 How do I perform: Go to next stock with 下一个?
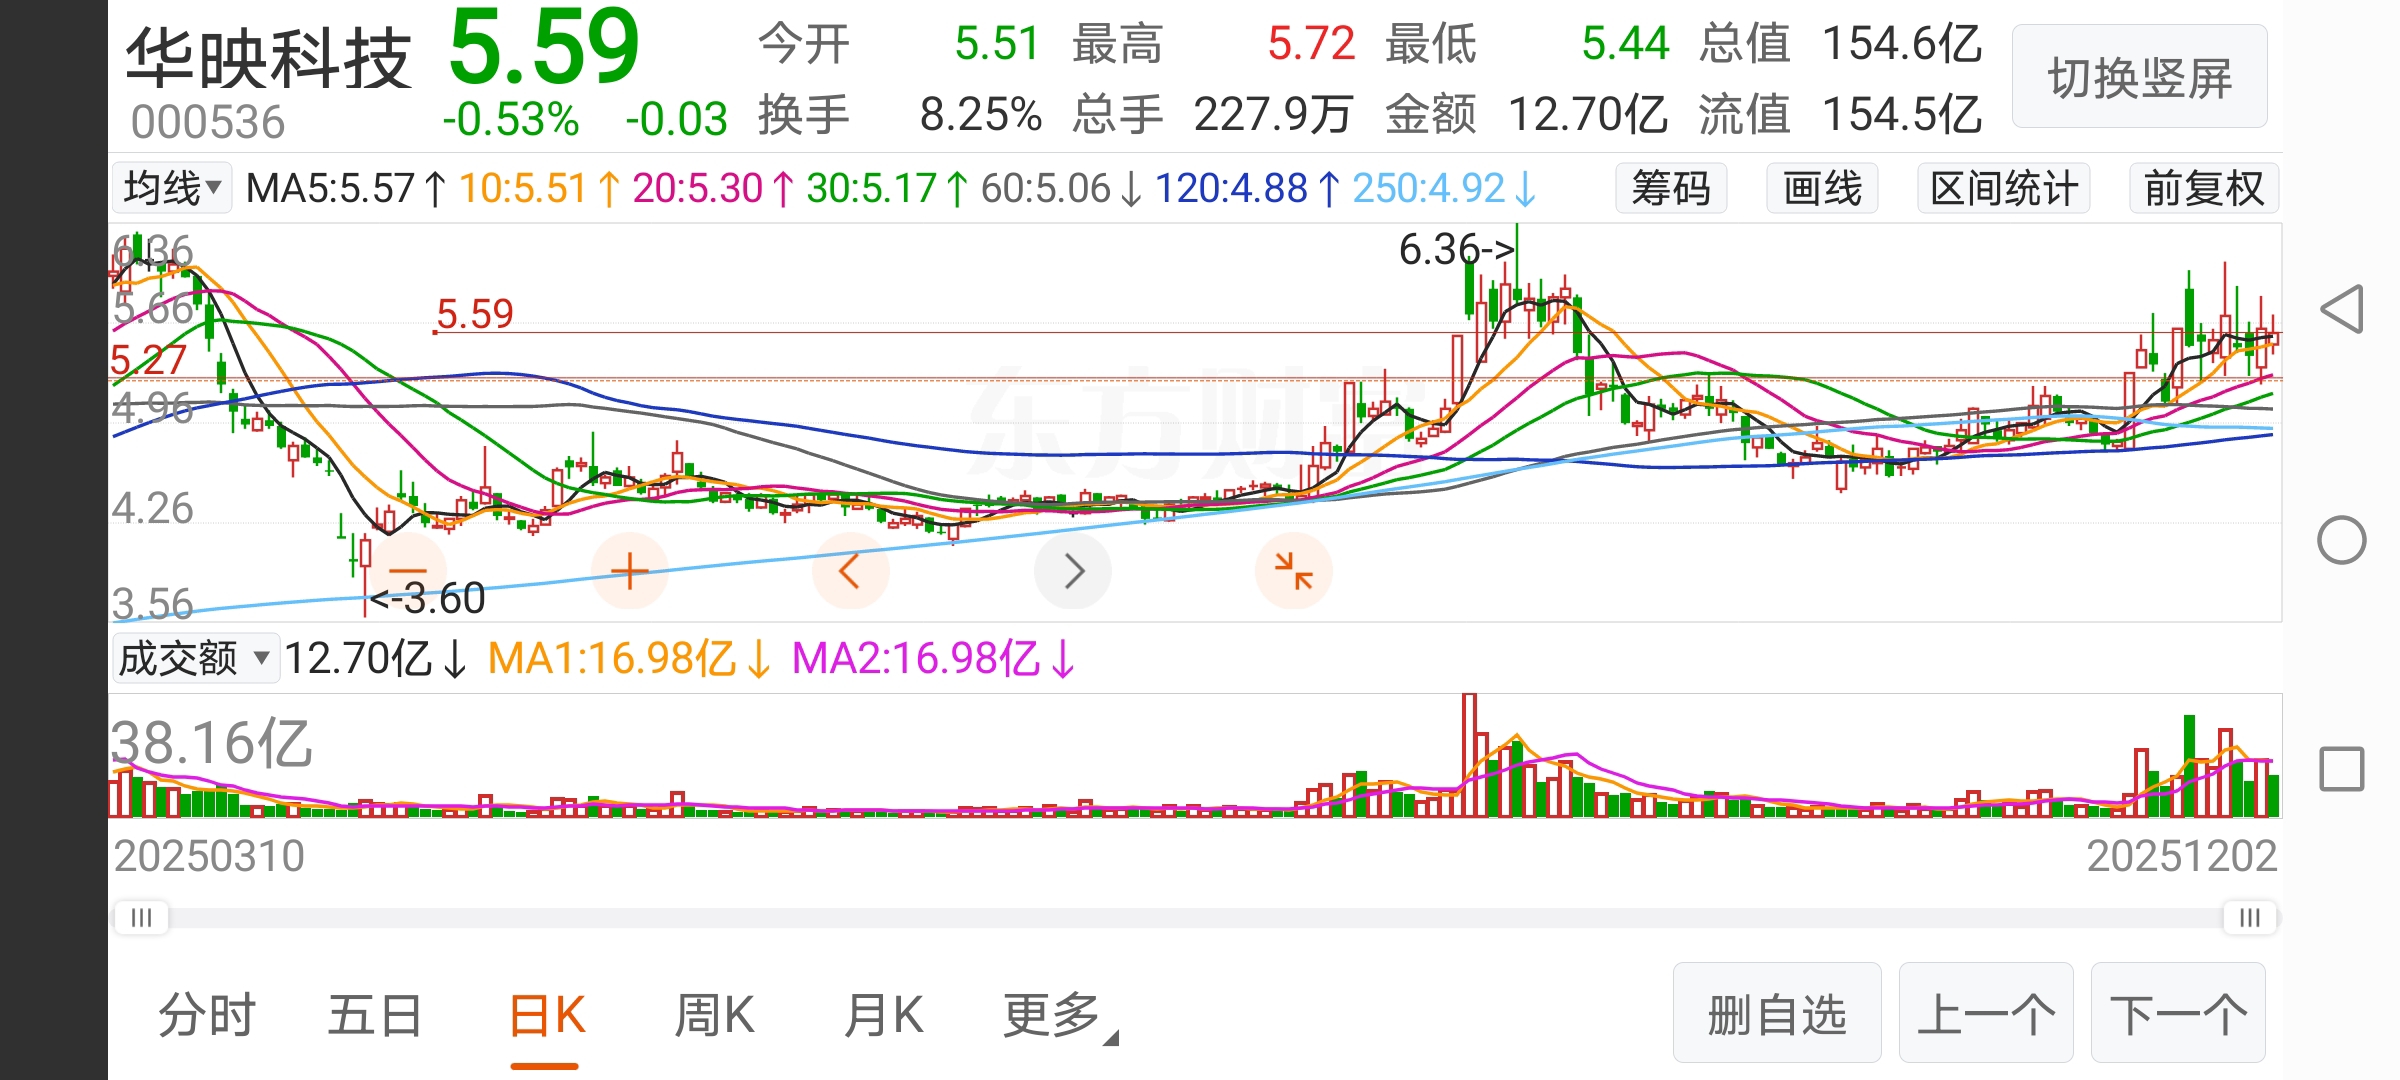(2178, 1014)
